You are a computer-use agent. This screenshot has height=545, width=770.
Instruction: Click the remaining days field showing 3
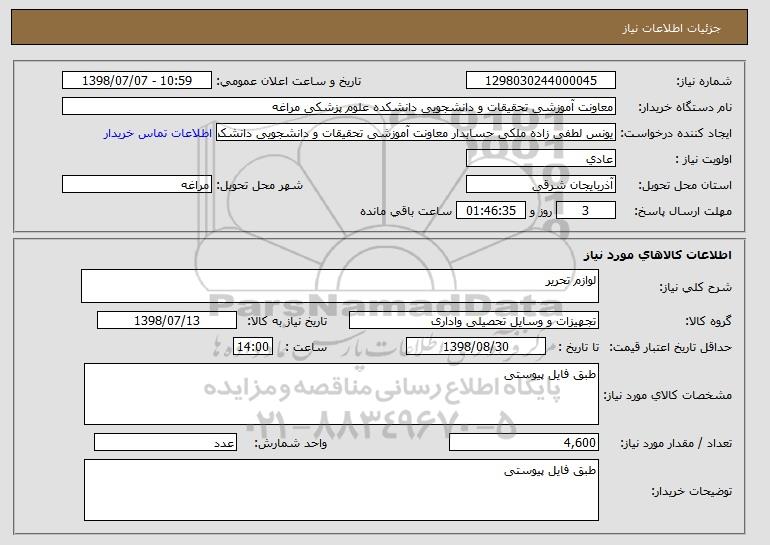(x=585, y=211)
